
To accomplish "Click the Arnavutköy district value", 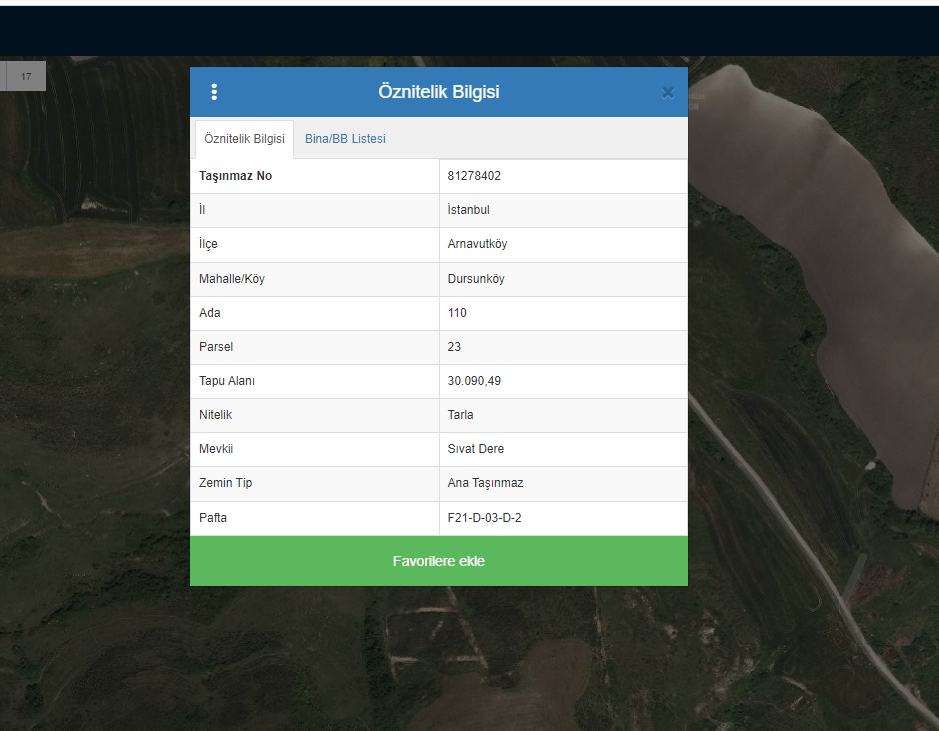I will 477,244.
